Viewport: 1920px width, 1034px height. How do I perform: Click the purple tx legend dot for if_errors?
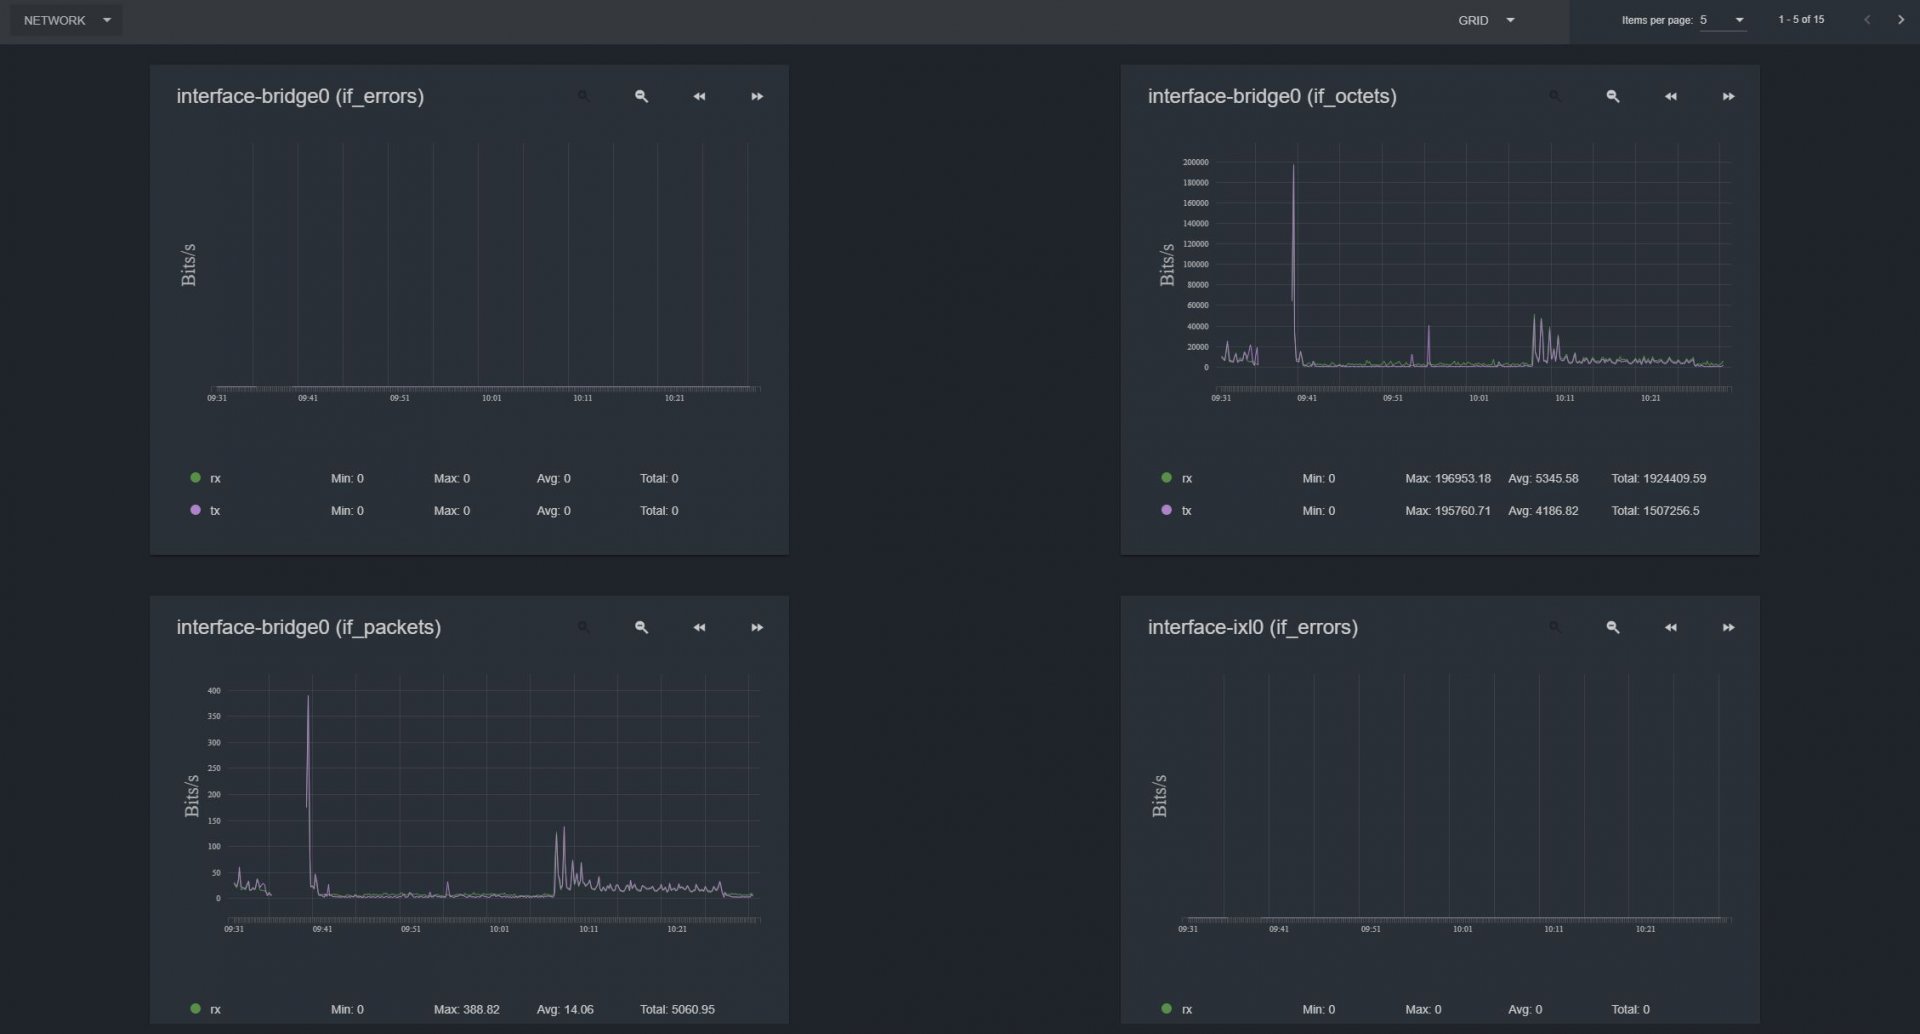[x=195, y=510]
